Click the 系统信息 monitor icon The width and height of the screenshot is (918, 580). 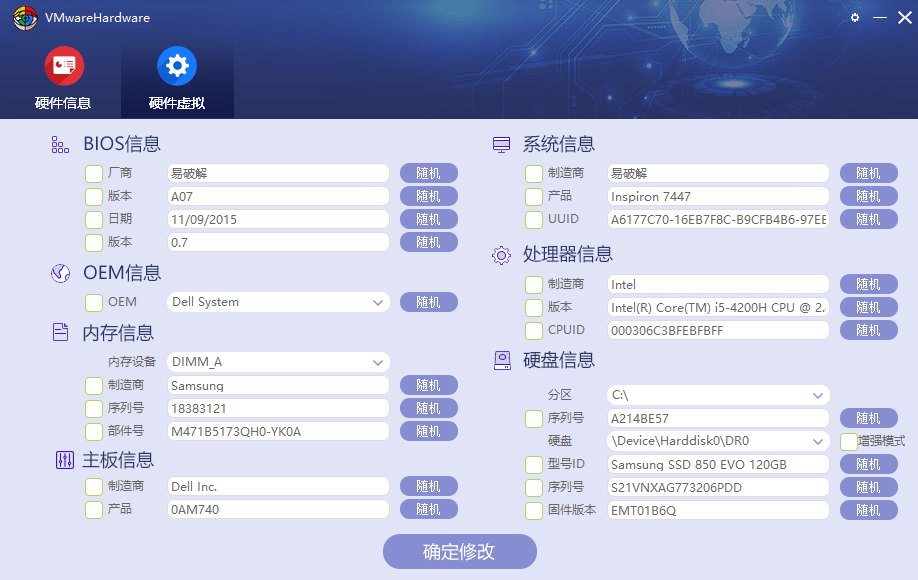pyautogui.click(x=501, y=145)
